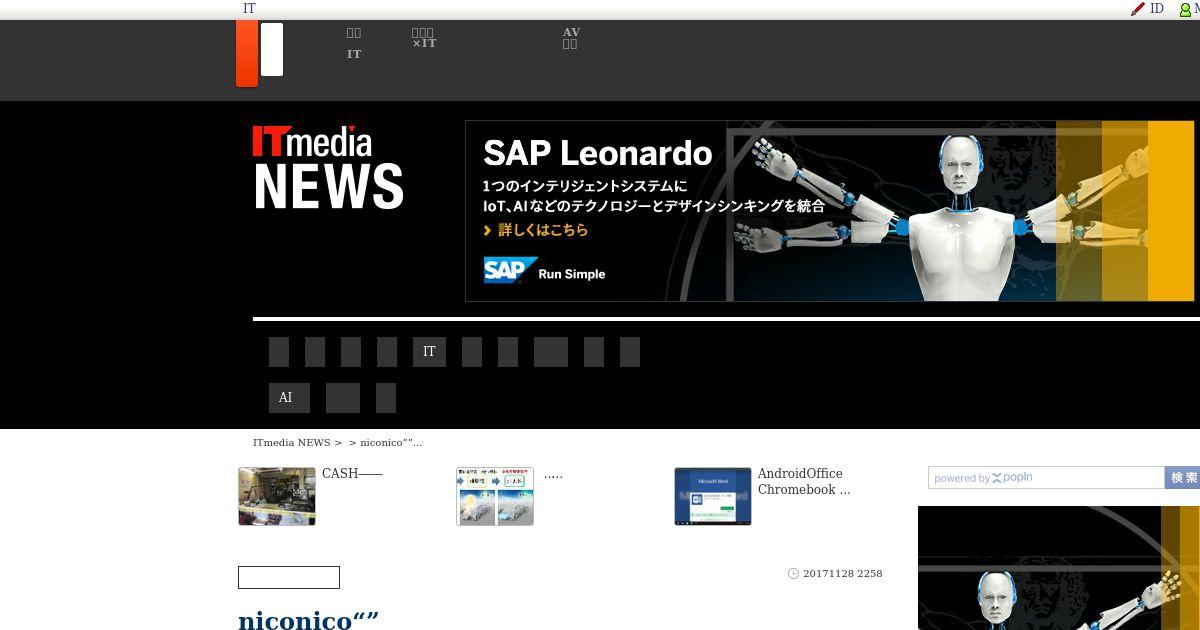Go to ITmedia NEWS breadcrumb link
The image size is (1200, 630).
(x=291, y=442)
